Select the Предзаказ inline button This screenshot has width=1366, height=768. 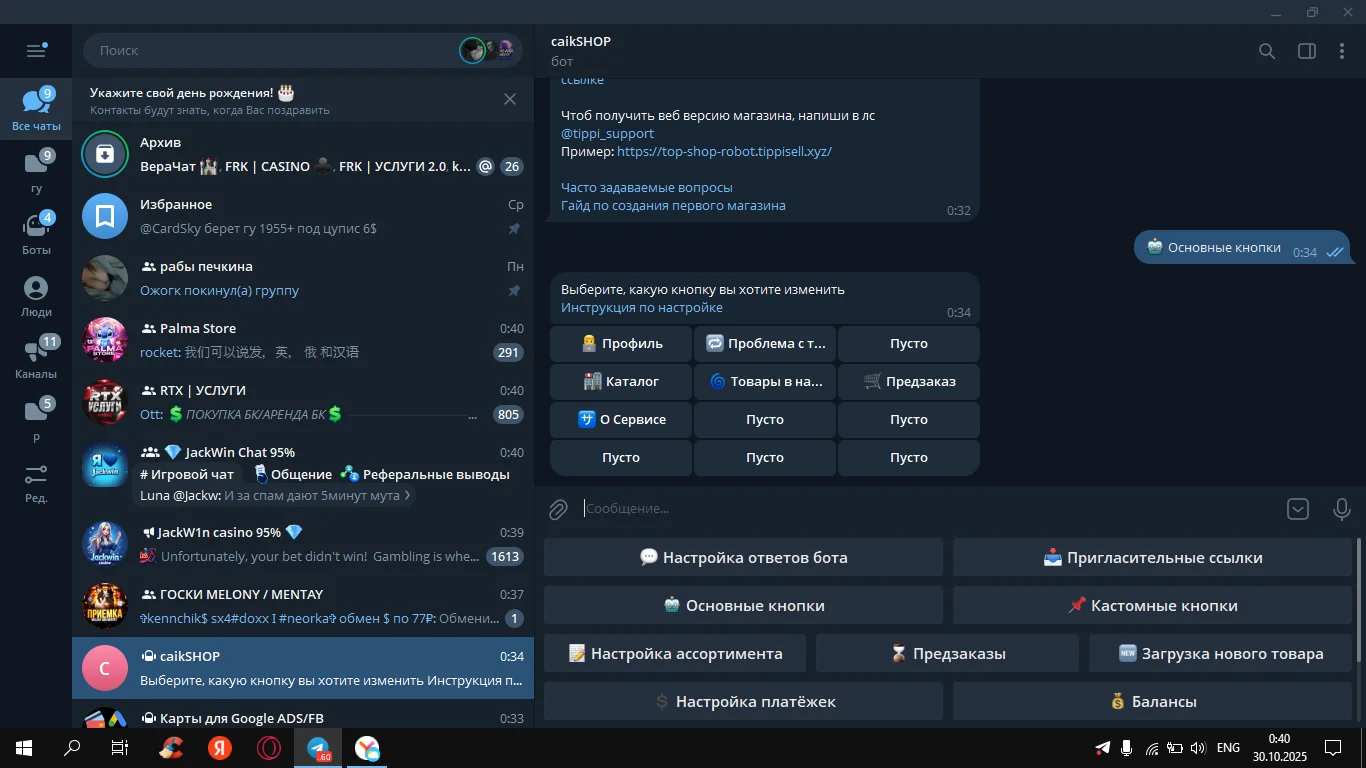click(909, 381)
